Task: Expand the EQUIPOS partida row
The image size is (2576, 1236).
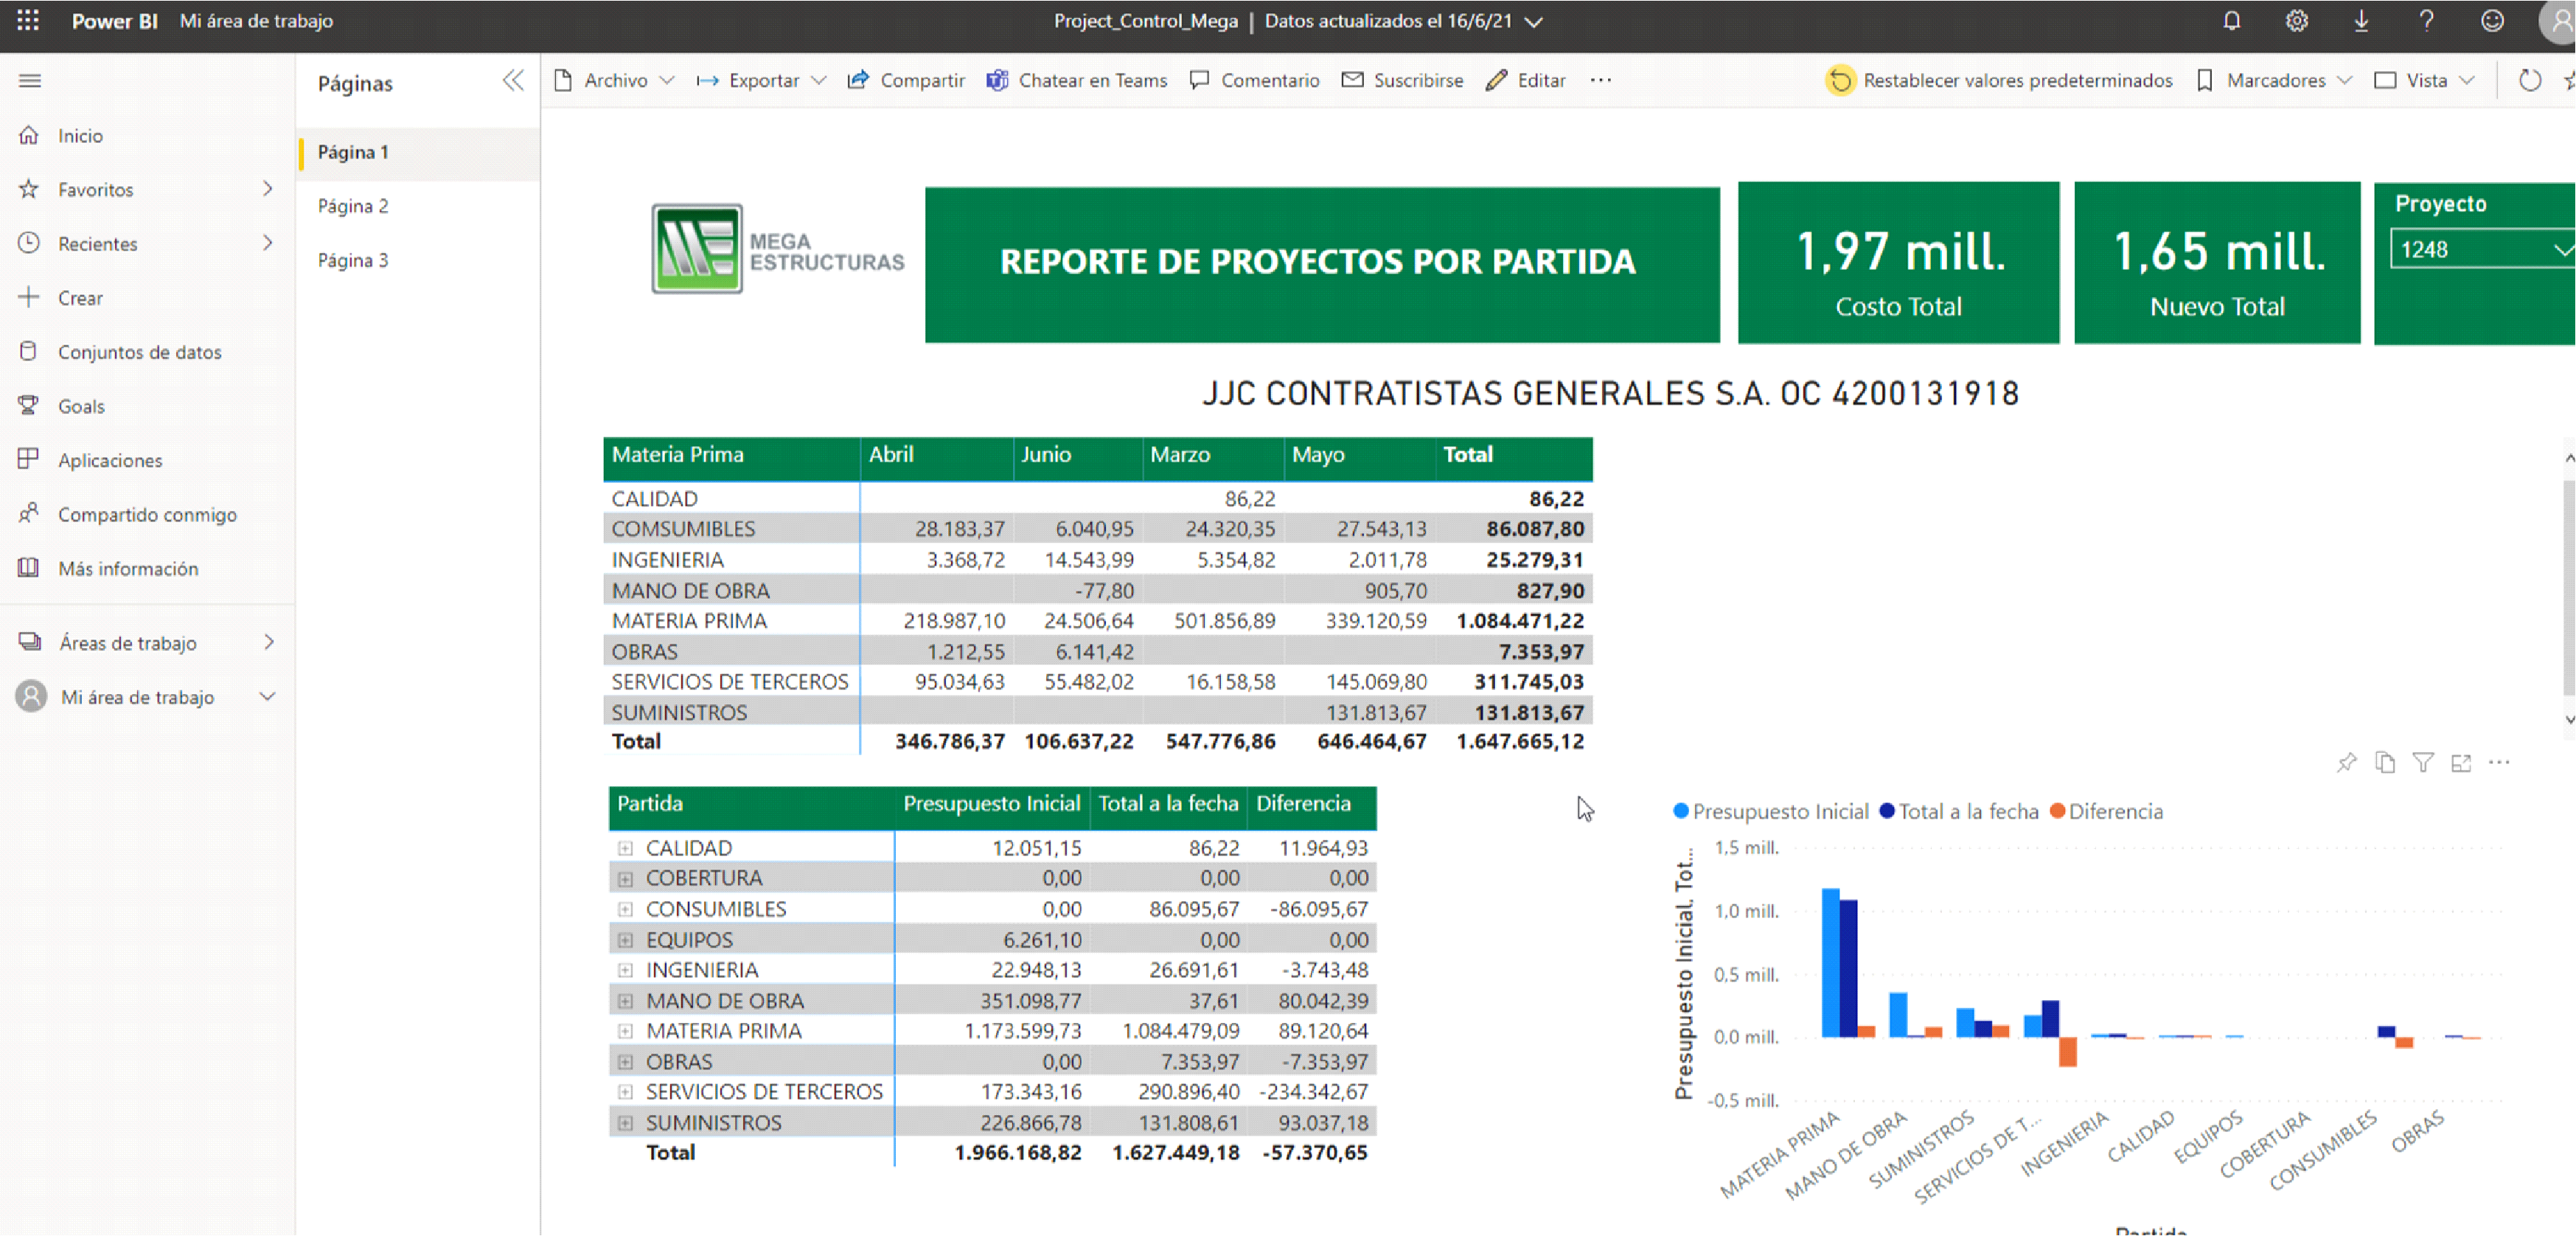Action: point(625,940)
